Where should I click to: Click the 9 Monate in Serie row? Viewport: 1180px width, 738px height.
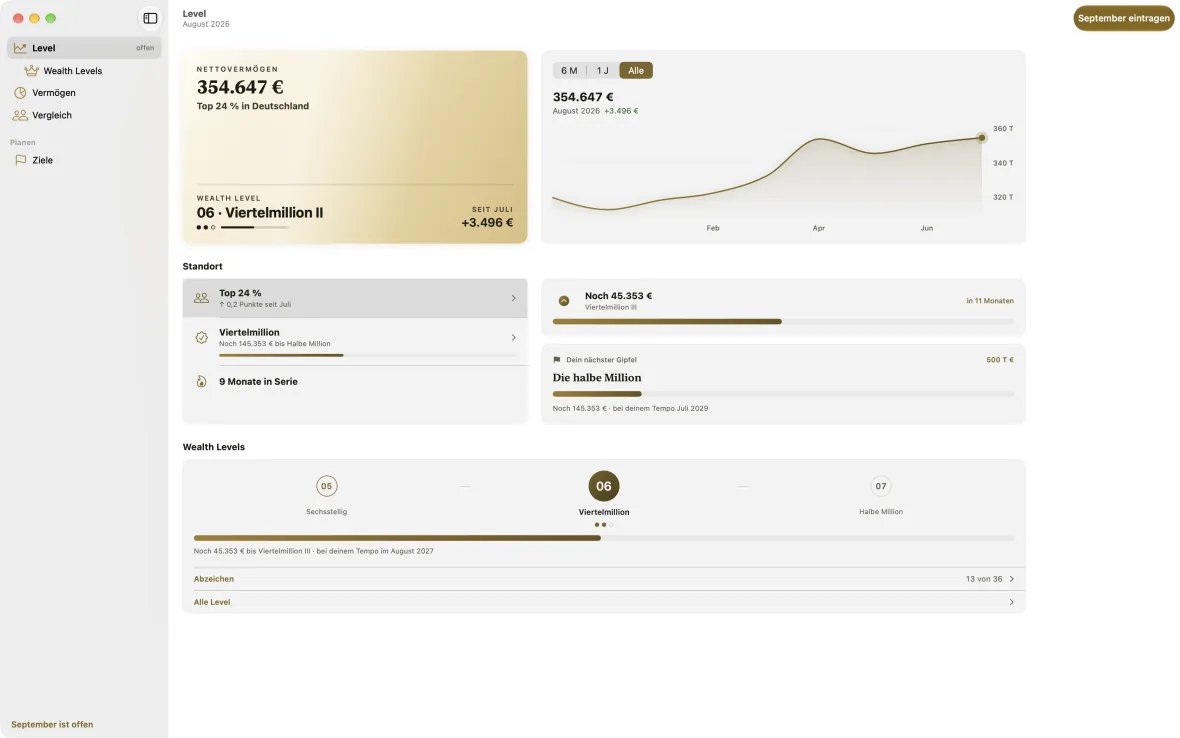click(x=354, y=381)
